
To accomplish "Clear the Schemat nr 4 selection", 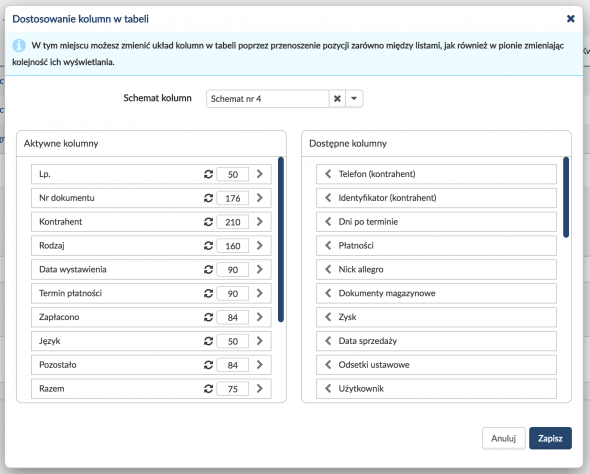I will (x=337, y=99).
